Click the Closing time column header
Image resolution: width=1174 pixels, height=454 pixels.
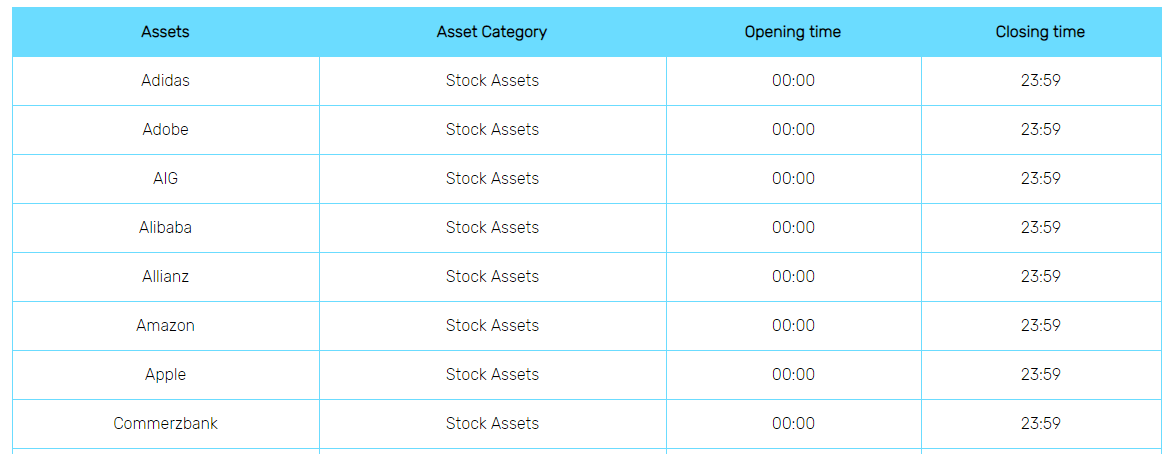coord(1040,32)
